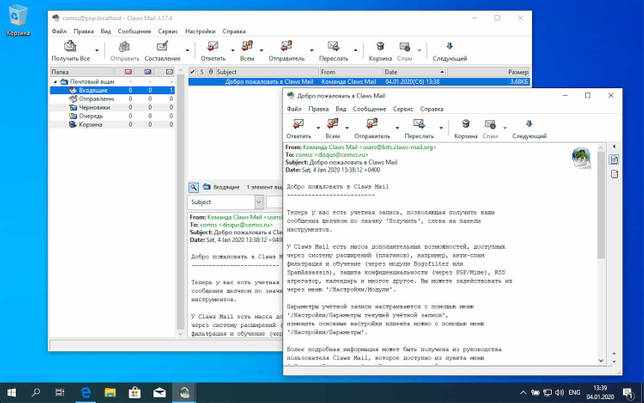The width and height of the screenshot is (644, 403).
Task: Click Получить Все icon in main window
Action: [x=70, y=46]
